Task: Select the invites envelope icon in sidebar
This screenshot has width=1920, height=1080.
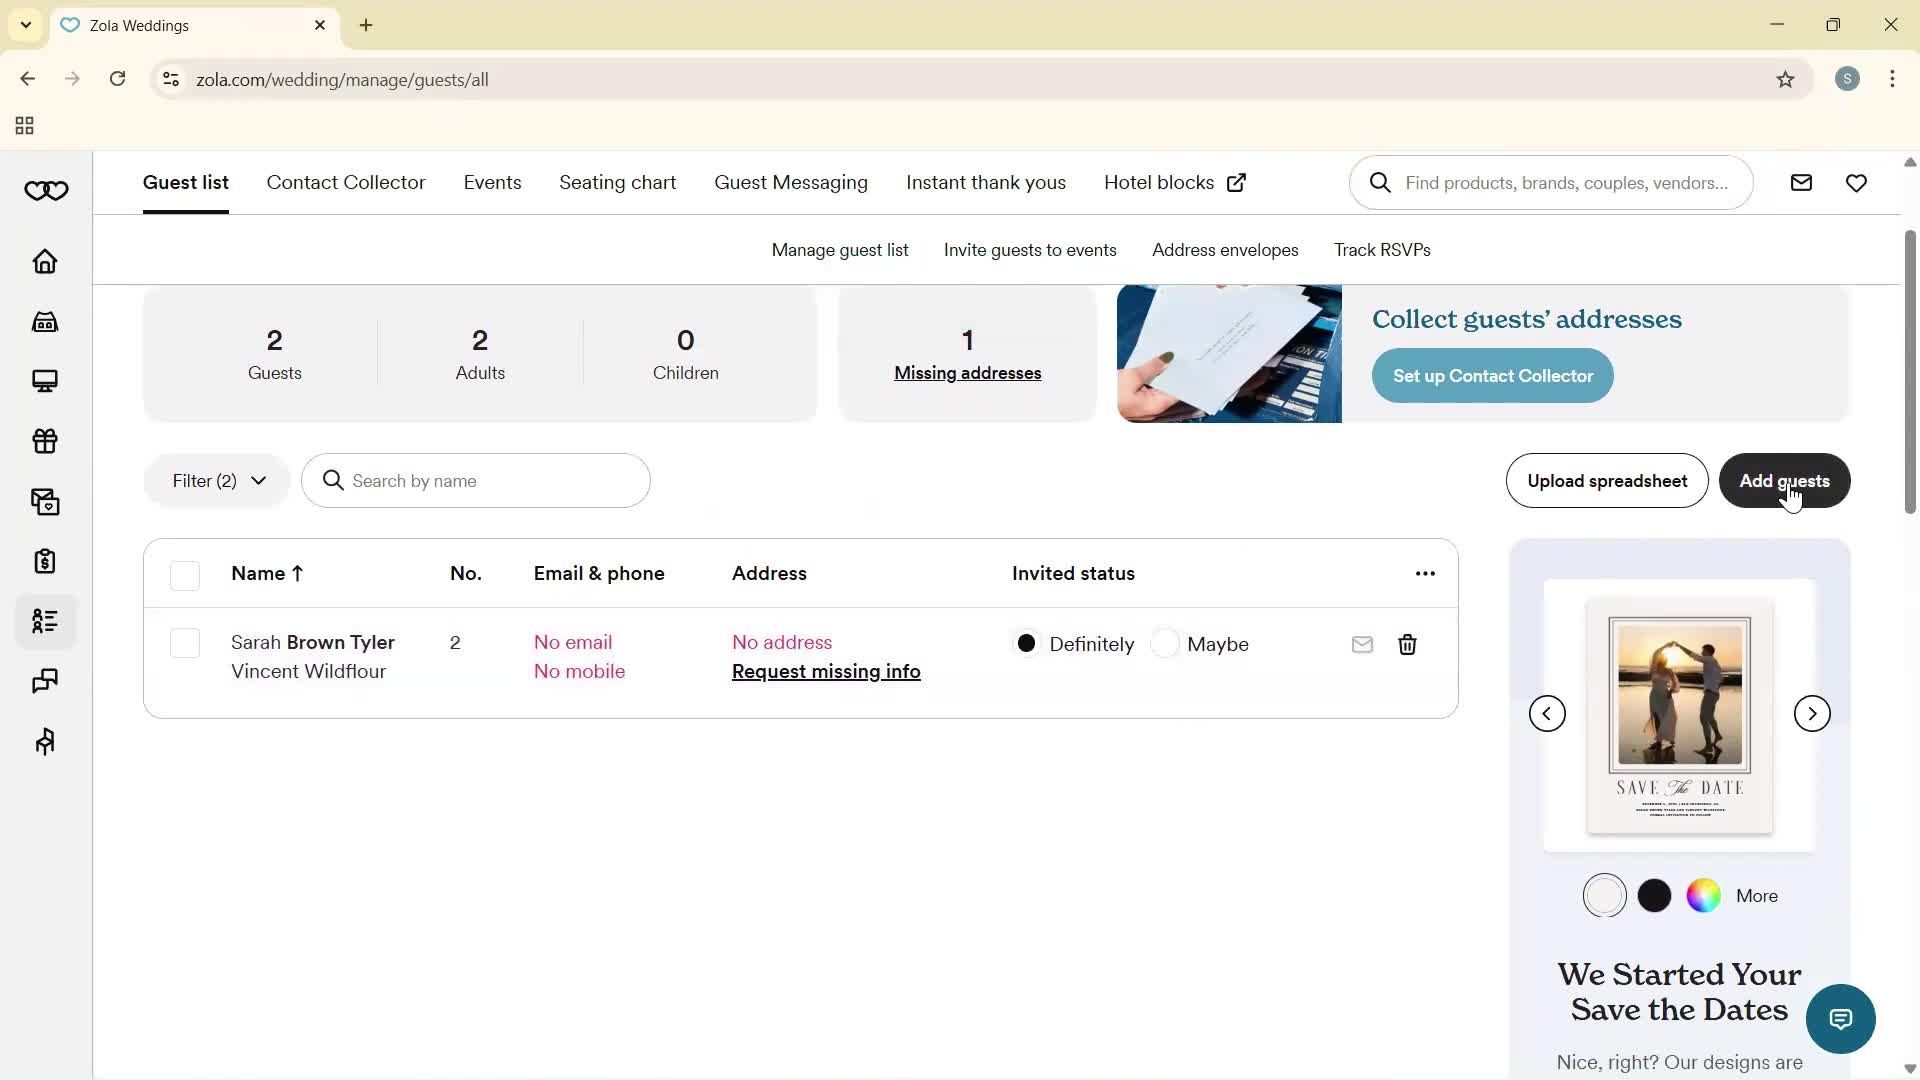Action: pos(45,501)
